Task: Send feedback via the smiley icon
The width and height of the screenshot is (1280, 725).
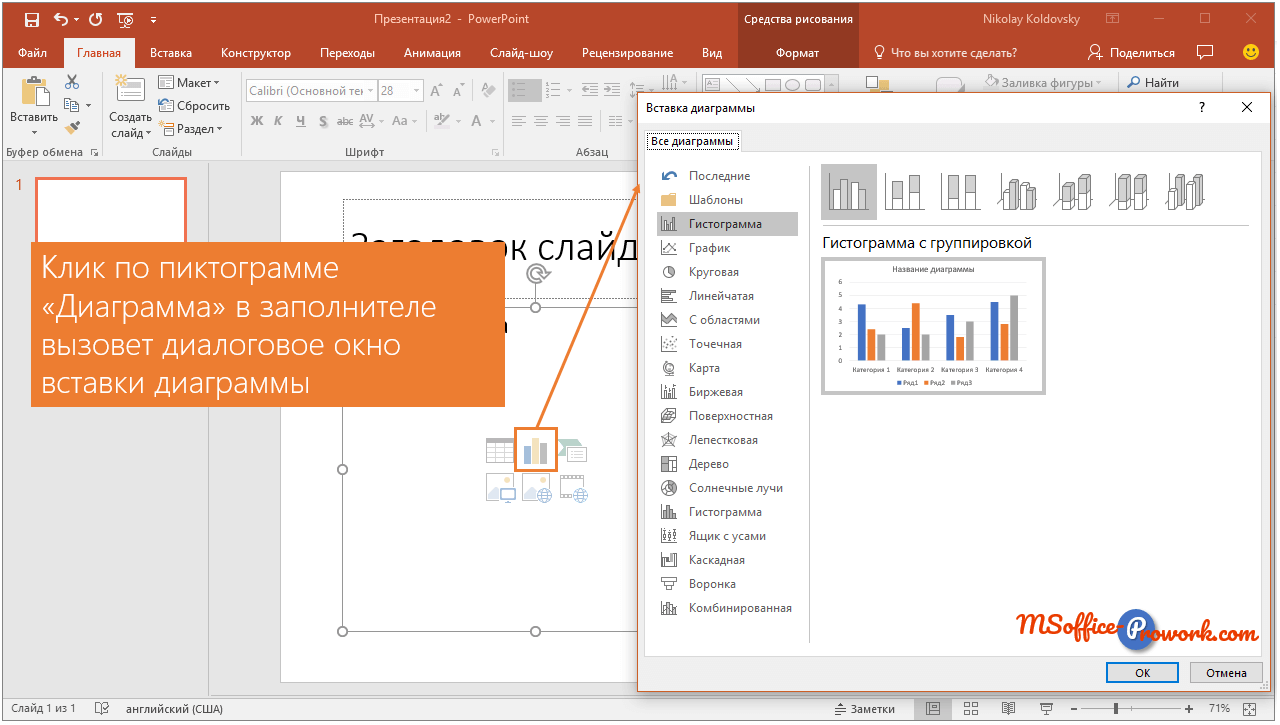Action: (x=1250, y=52)
